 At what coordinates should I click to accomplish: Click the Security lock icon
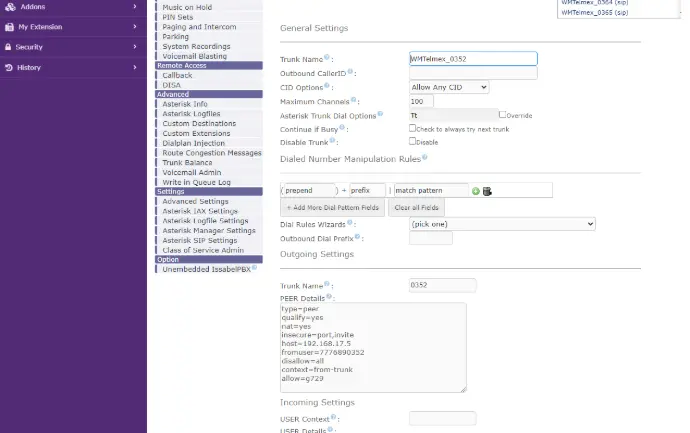[x=10, y=47]
